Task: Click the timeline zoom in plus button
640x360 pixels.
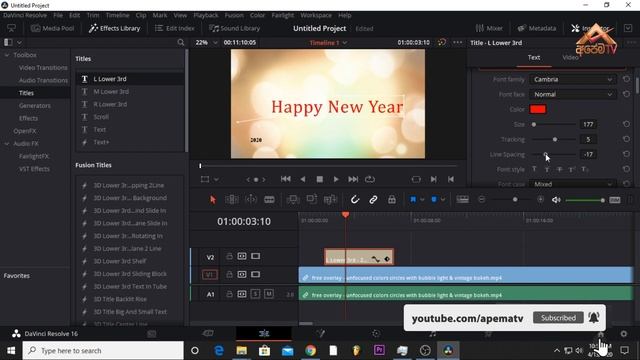Action: [540, 200]
